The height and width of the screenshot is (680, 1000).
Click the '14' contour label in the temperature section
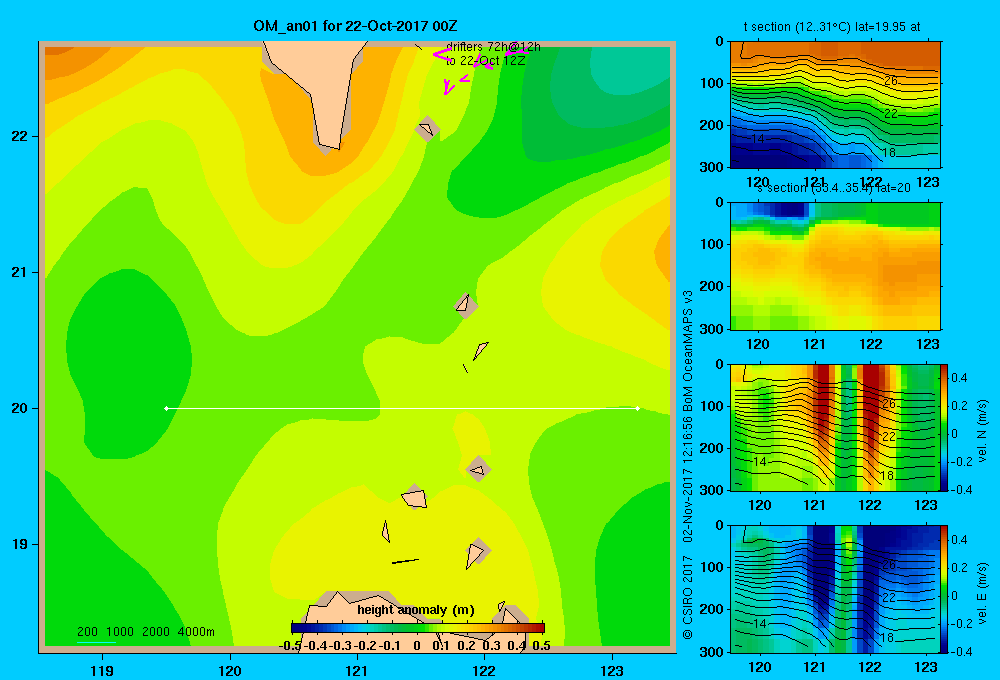[757, 139]
